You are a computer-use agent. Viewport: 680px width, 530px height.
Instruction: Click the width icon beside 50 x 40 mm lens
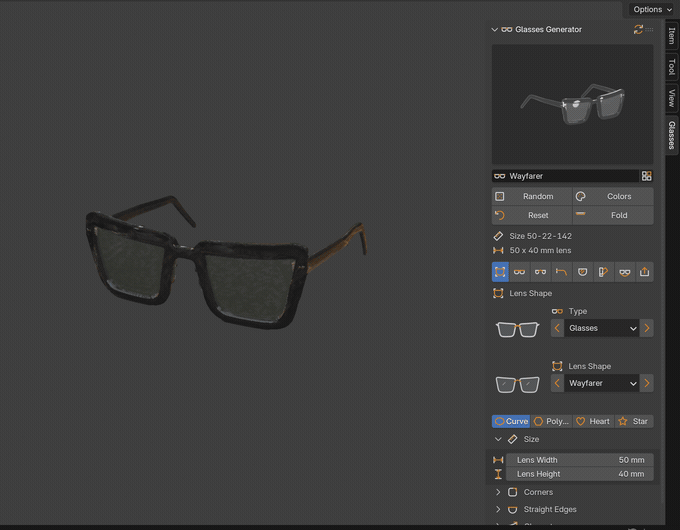[498, 250]
